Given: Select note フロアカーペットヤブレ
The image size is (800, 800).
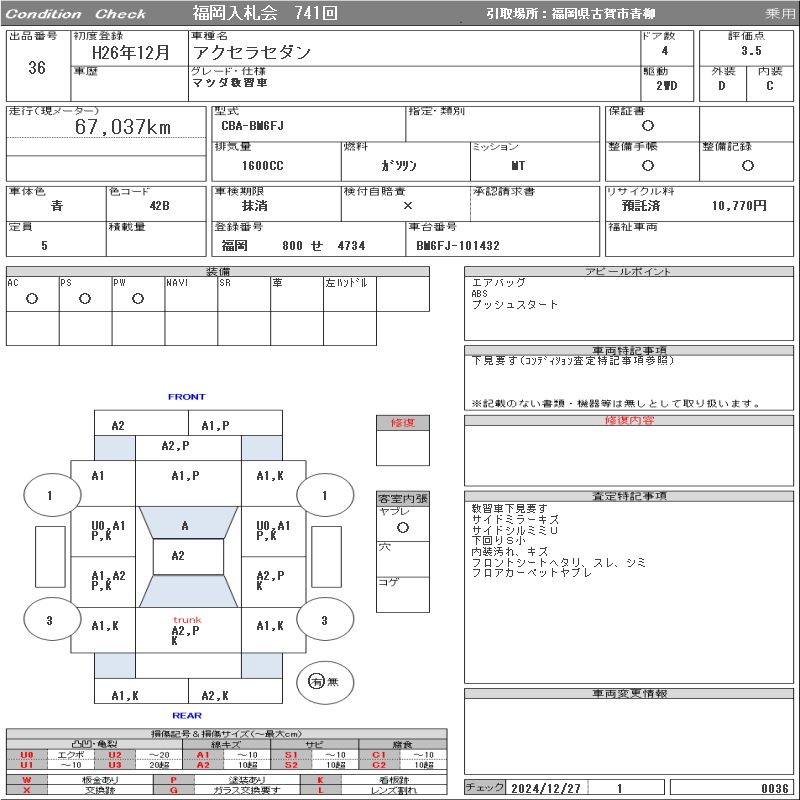Looking at the screenshot, I should (531, 573).
